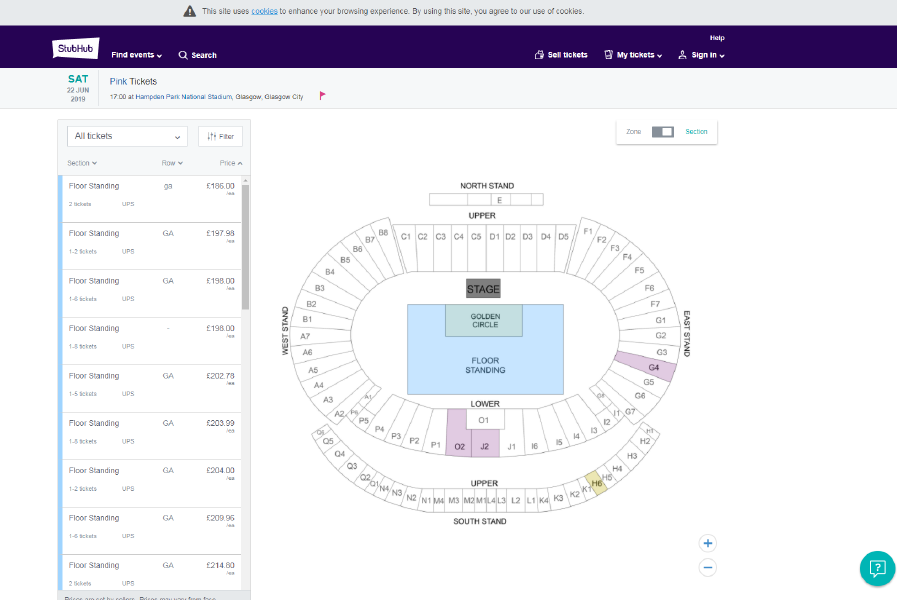Toggle the Zone/Section map switch
This screenshot has width=897, height=600.
[x=662, y=132]
